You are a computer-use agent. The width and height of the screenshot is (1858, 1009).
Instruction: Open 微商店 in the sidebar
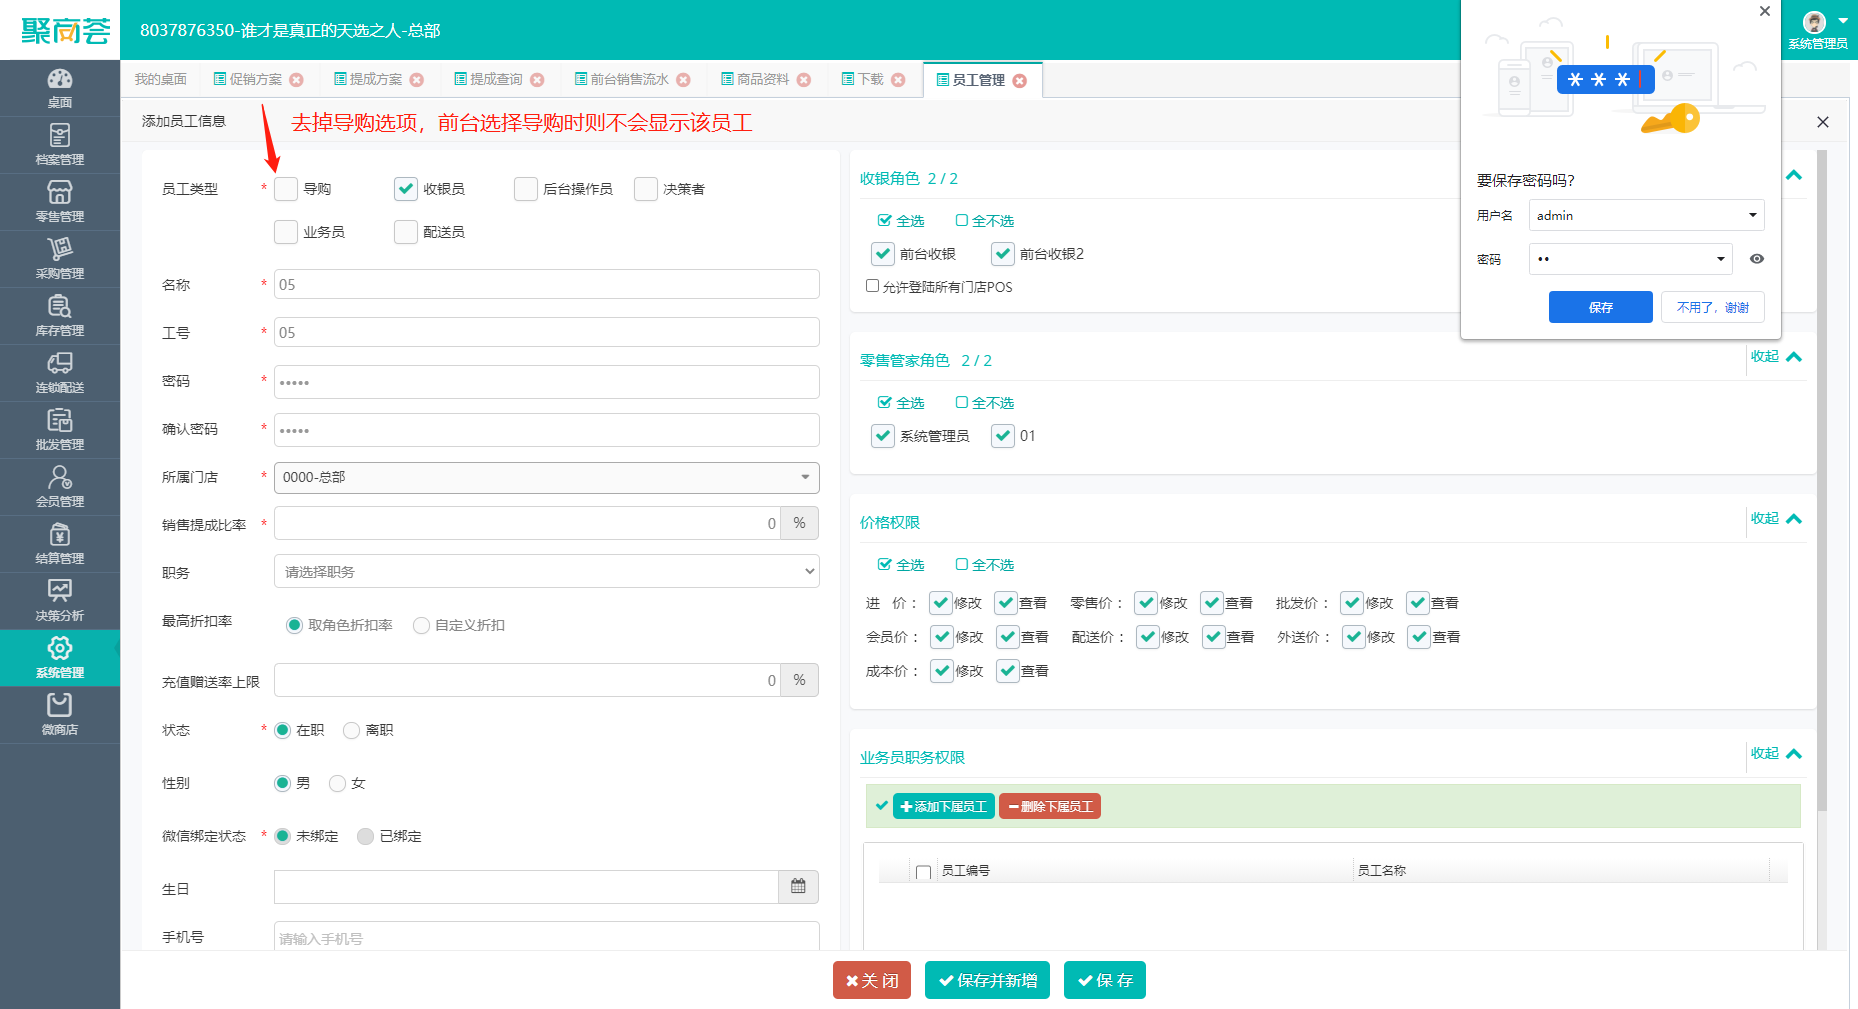tap(60, 715)
